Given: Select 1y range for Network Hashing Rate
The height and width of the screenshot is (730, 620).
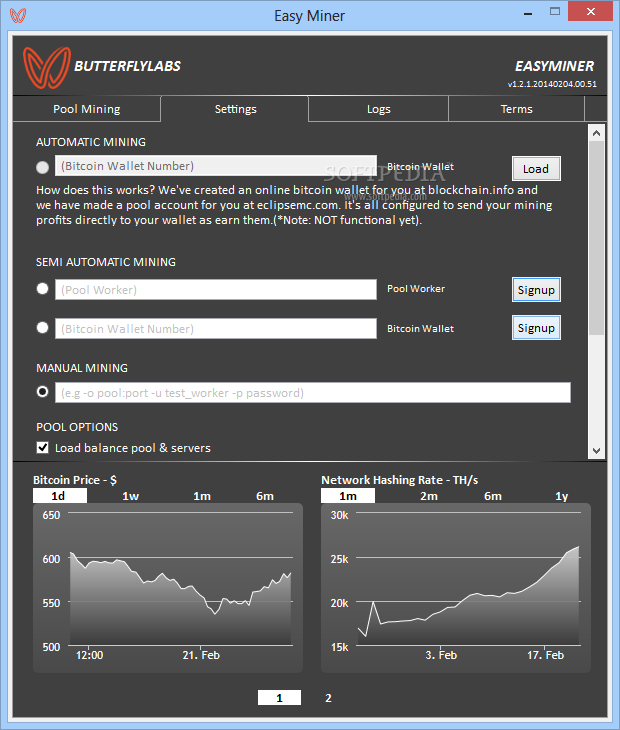Looking at the screenshot, I should point(561,496).
